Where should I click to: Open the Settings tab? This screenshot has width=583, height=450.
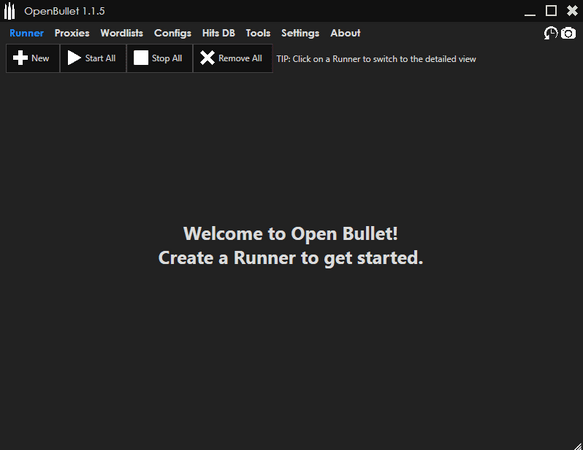[300, 33]
